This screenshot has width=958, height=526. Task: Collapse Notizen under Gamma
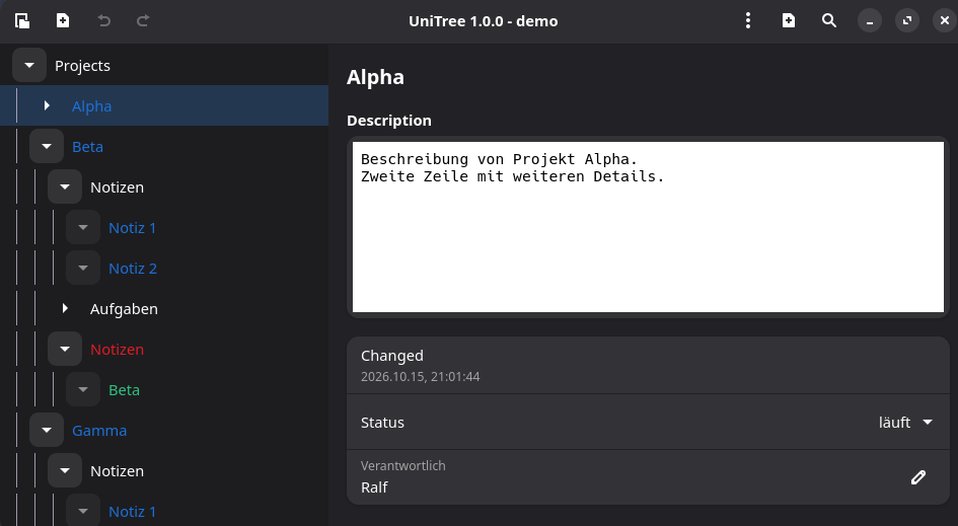pyautogui.click(x=65, y=471)
